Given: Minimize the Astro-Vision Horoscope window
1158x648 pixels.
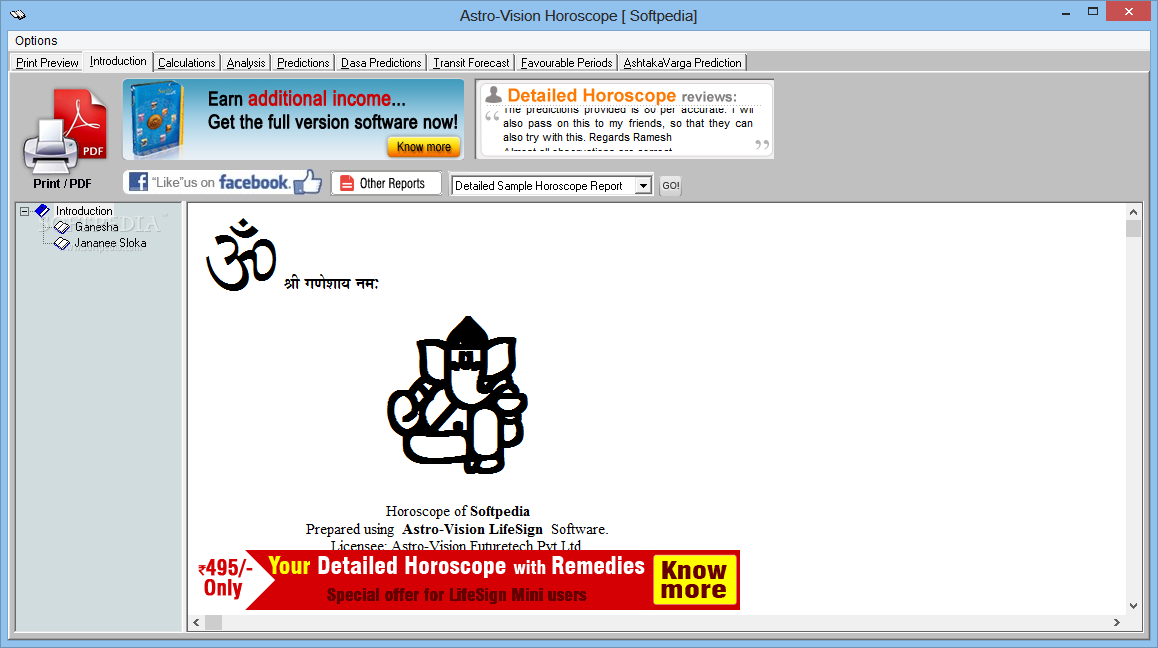Looking at the screenshot, I should 1066,13.
